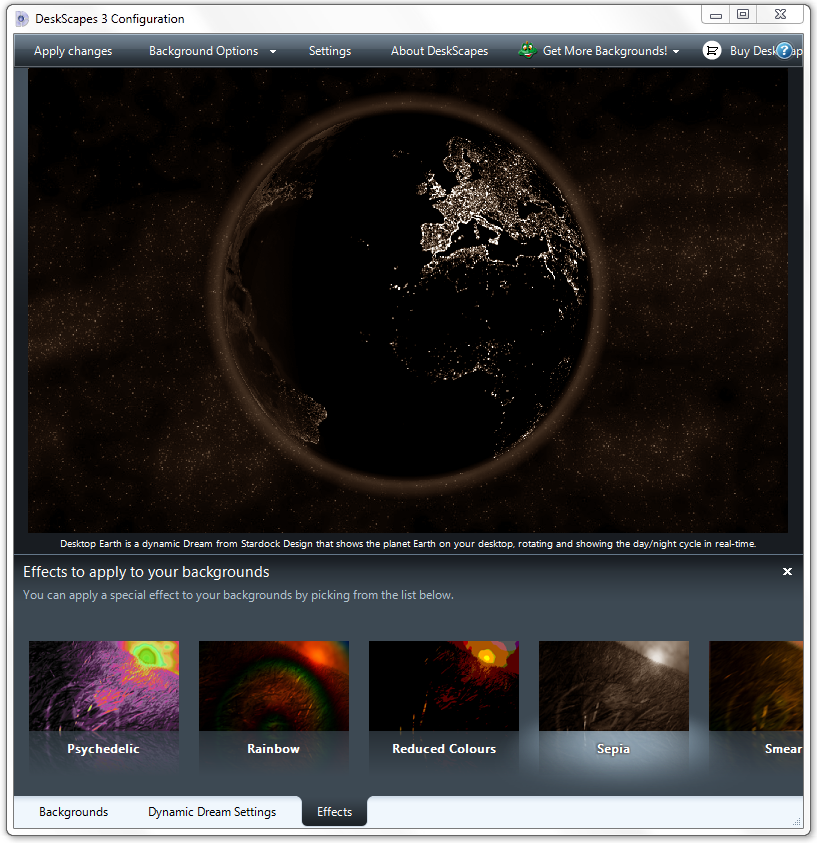The width and height of the screenshot is (817, 843).
Task: Open the Settings menu item
Action: (330, 51)
